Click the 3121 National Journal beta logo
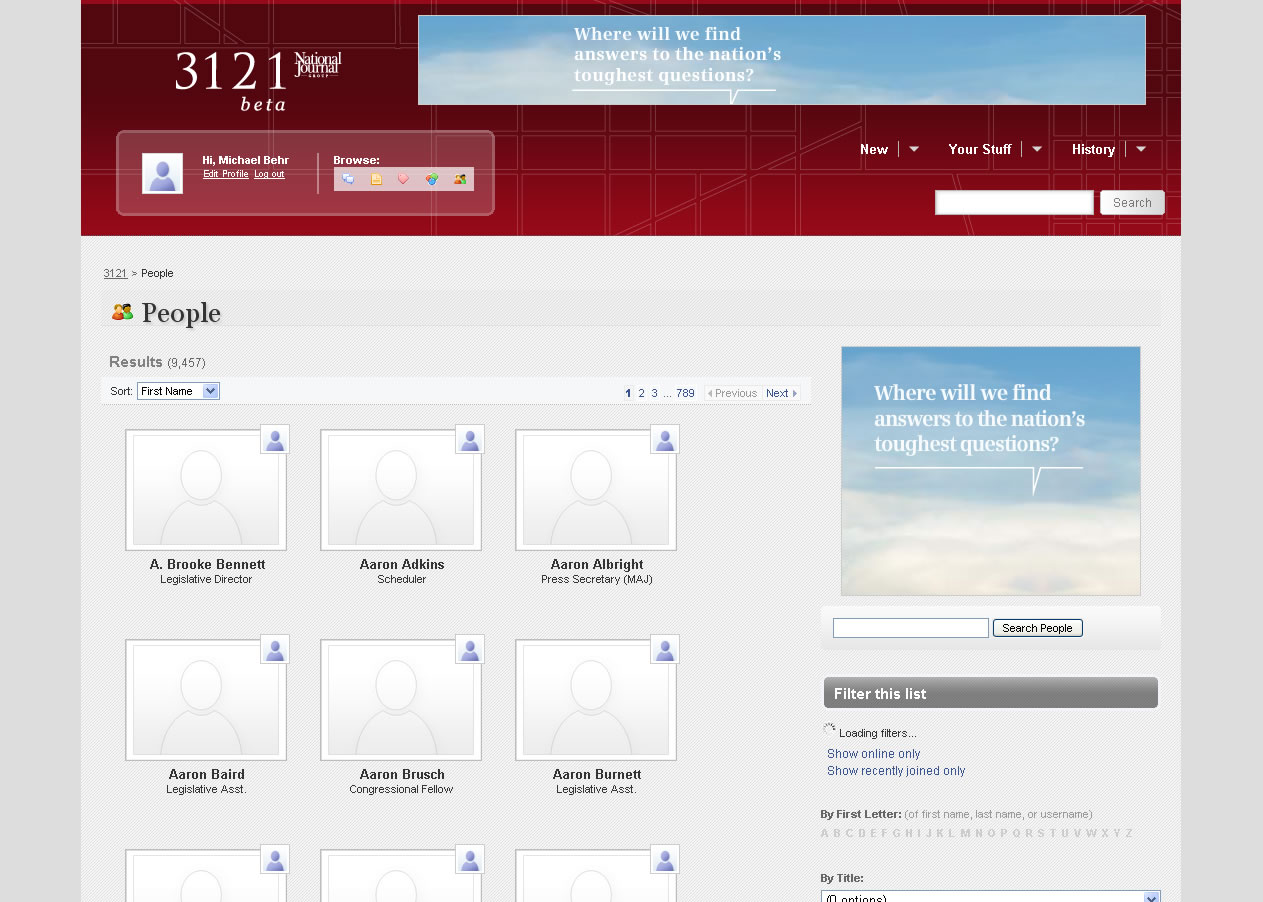This screenshot has width=1263, height=902. tap(258, 80)
